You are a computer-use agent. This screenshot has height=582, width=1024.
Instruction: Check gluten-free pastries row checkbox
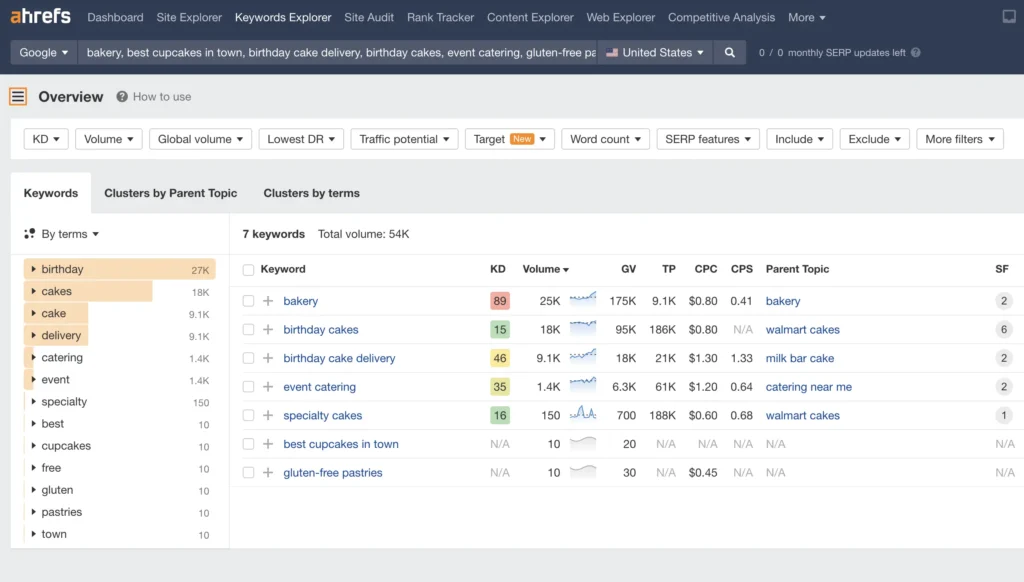tap(248, 472)
